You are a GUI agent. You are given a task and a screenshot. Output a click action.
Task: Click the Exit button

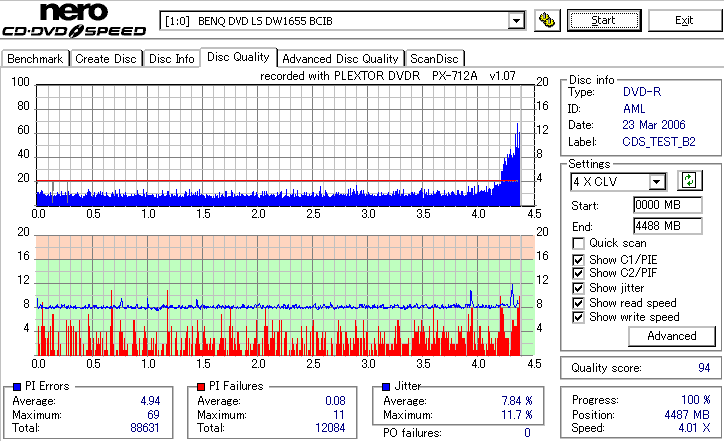click(x=684, y=20)
